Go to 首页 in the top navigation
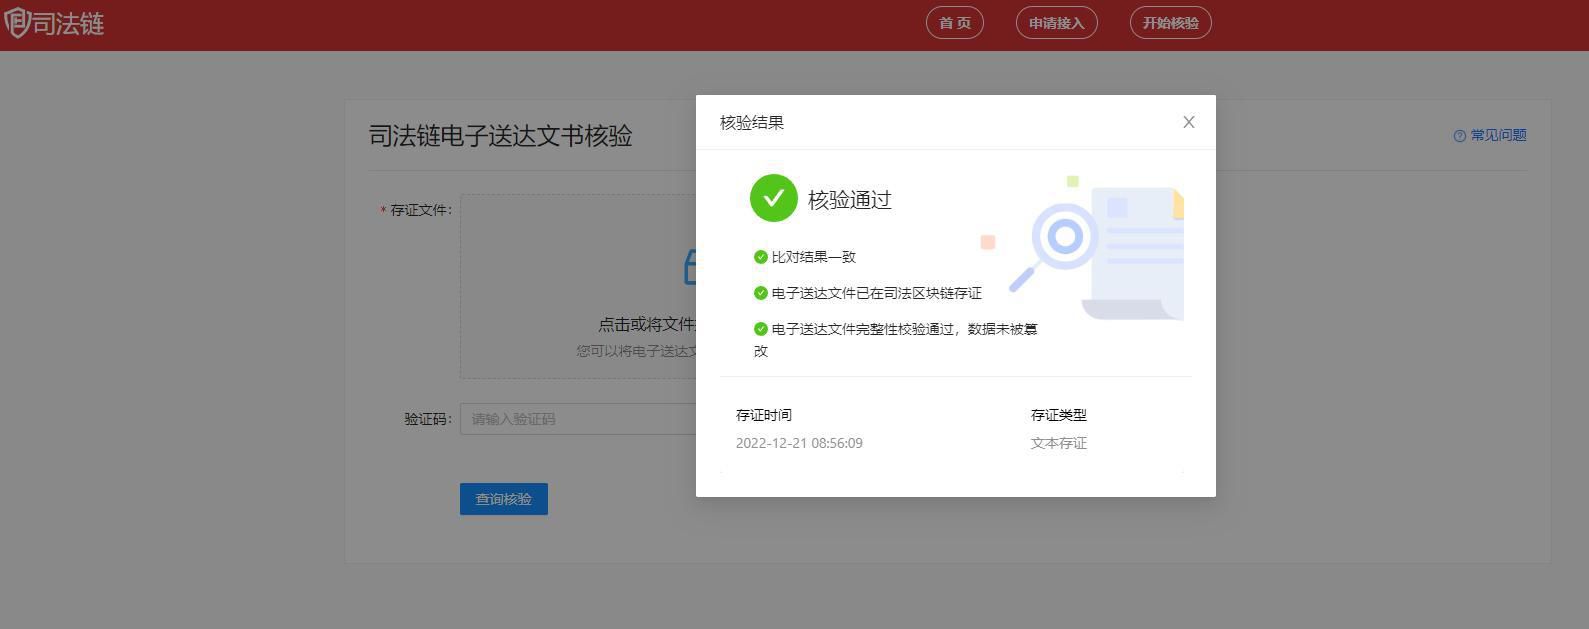Image resolution: width=1589 pixels, height=629 pixels. click(x=954, y=23)
